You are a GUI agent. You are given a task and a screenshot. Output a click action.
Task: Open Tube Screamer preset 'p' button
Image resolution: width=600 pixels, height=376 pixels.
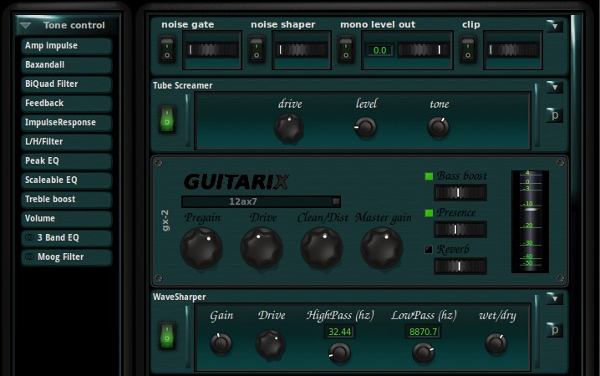click(555, 115)
